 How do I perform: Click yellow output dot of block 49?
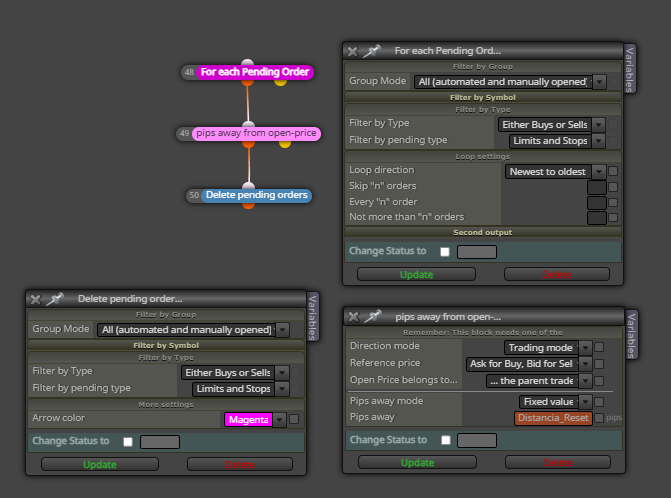pos(285,143)
